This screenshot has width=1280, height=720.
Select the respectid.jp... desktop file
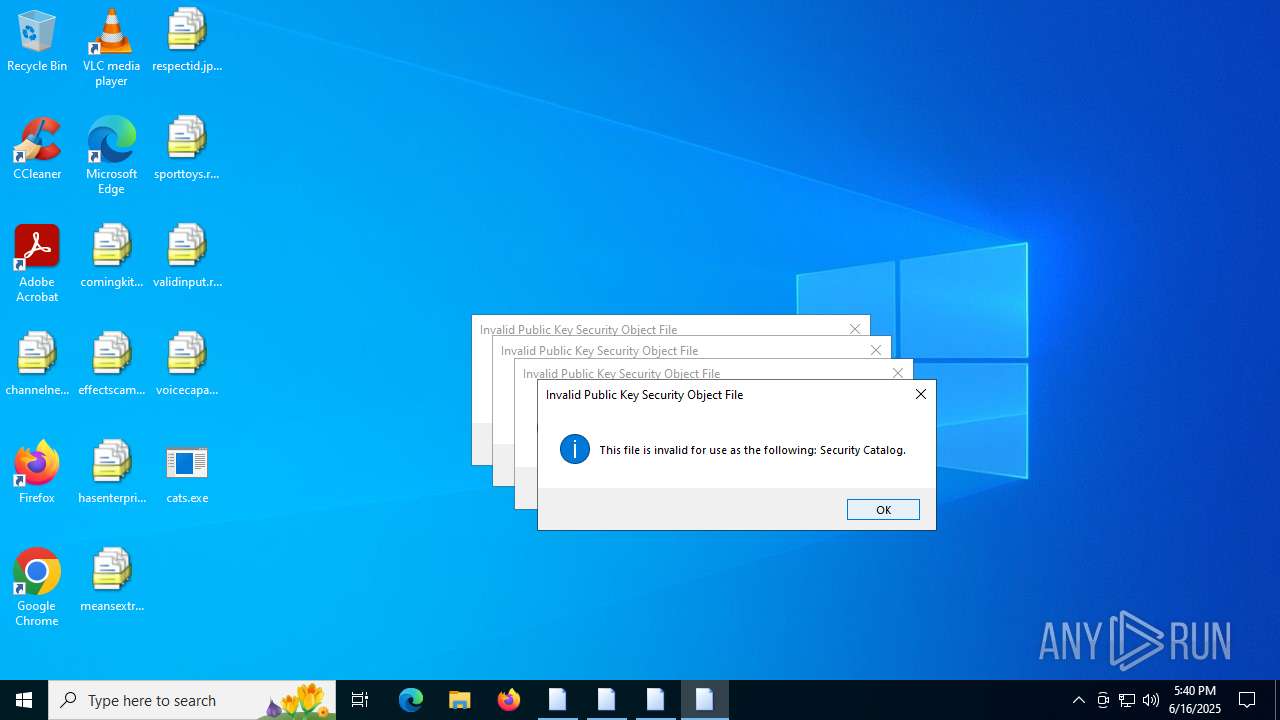click(187, 42)
